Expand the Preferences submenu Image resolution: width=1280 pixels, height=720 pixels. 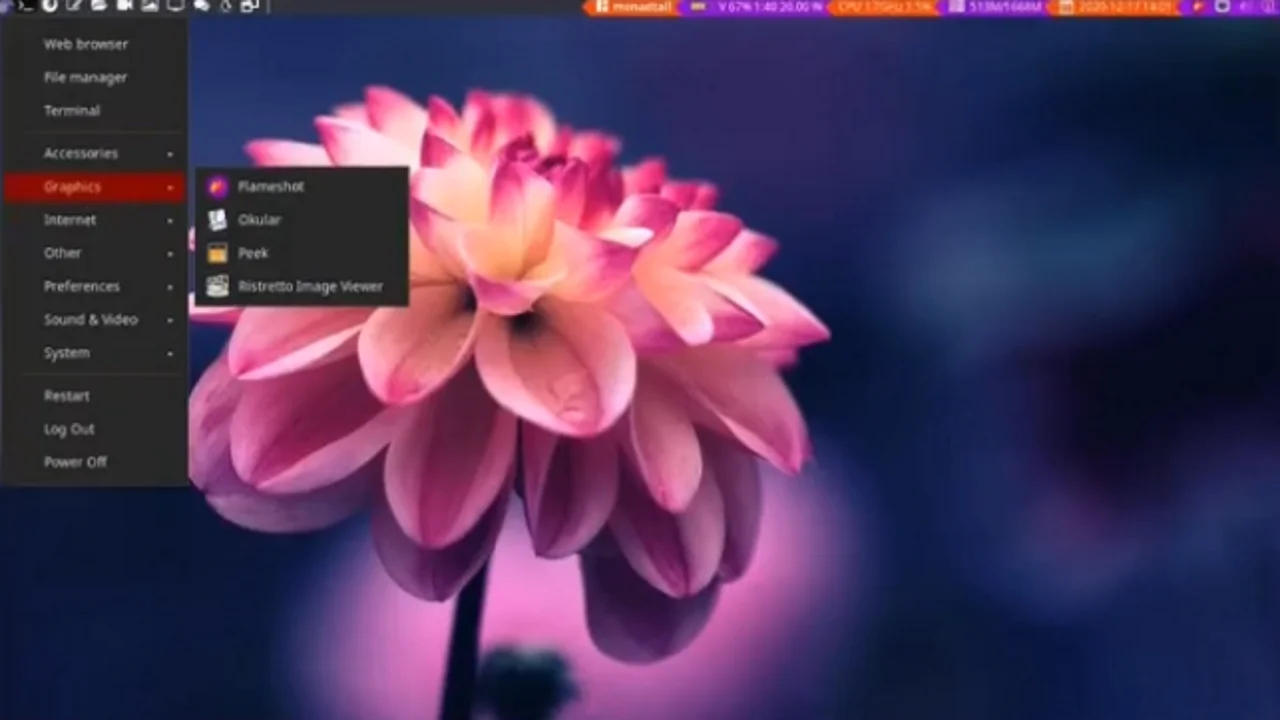pyautogui.click(x=95, y=287)
